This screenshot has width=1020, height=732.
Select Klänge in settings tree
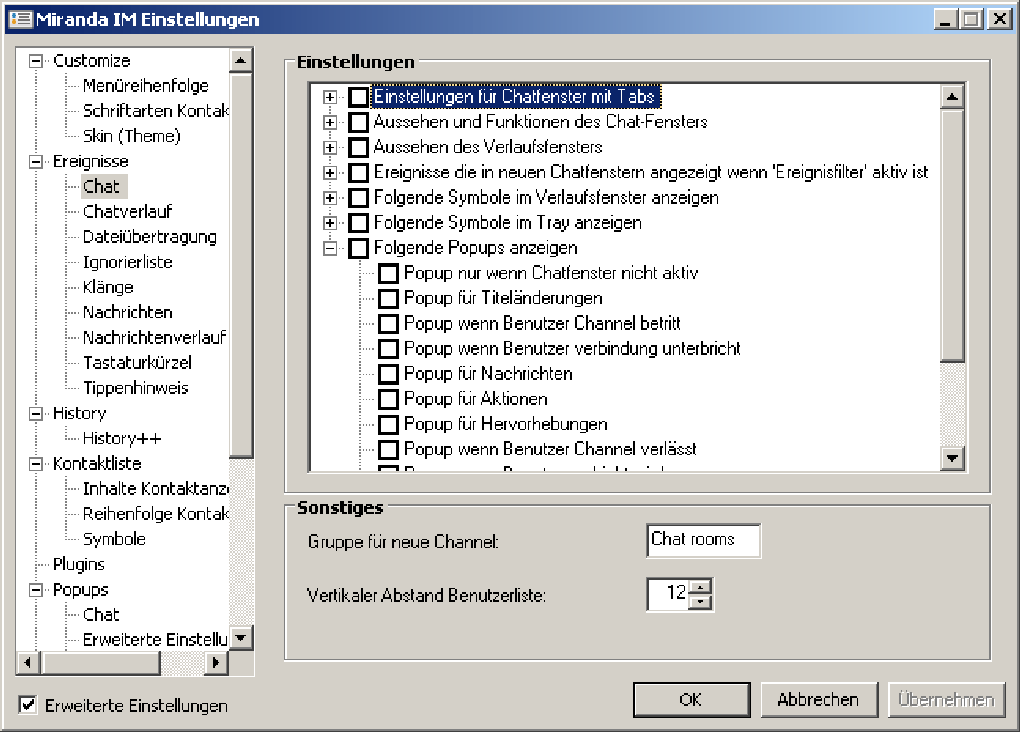coord(108,288)
